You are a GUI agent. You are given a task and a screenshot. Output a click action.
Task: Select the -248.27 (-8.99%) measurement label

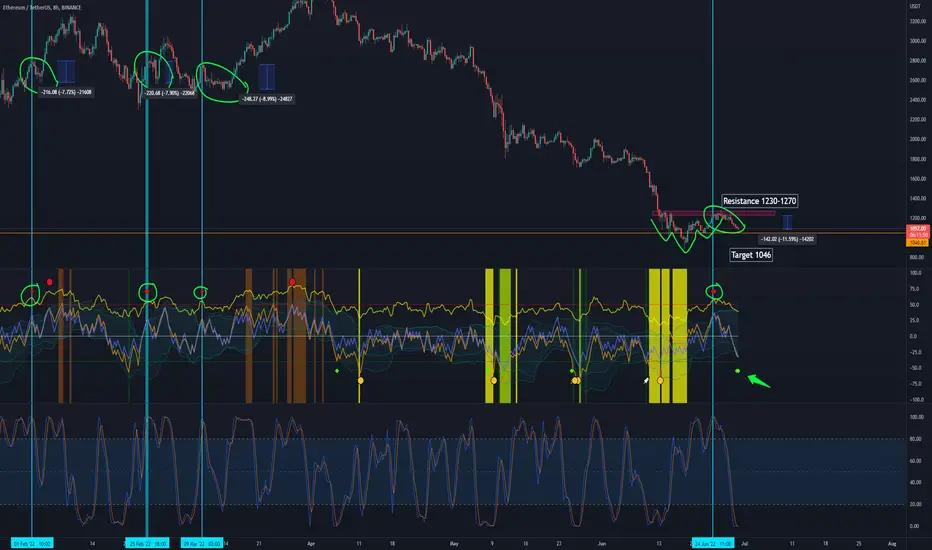click(267, 99)
